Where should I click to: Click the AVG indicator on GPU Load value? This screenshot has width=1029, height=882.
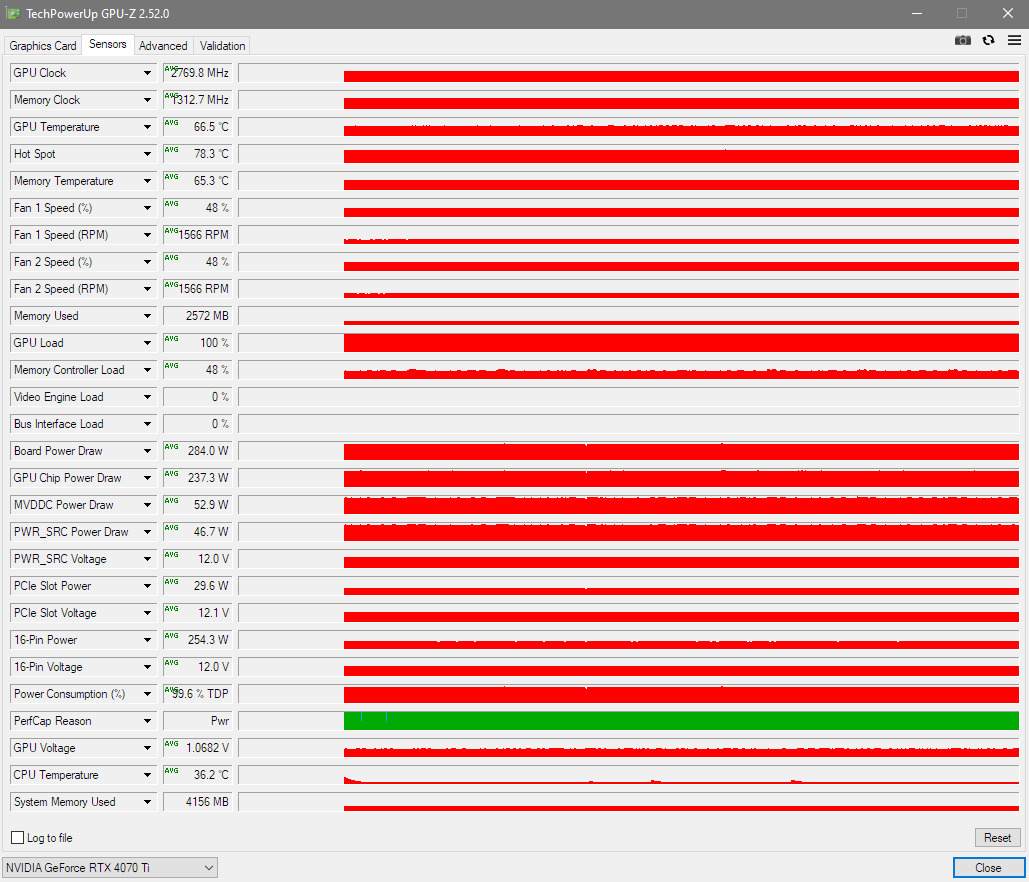tap(171, 339)
